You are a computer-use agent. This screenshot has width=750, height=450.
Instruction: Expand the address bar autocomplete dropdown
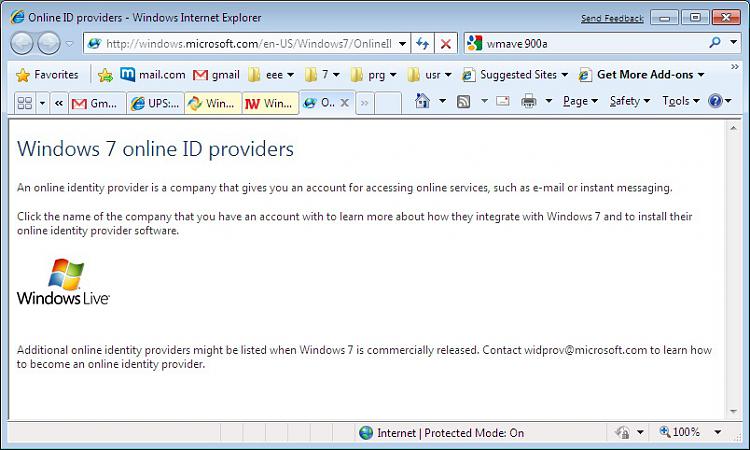coord(403,44)
